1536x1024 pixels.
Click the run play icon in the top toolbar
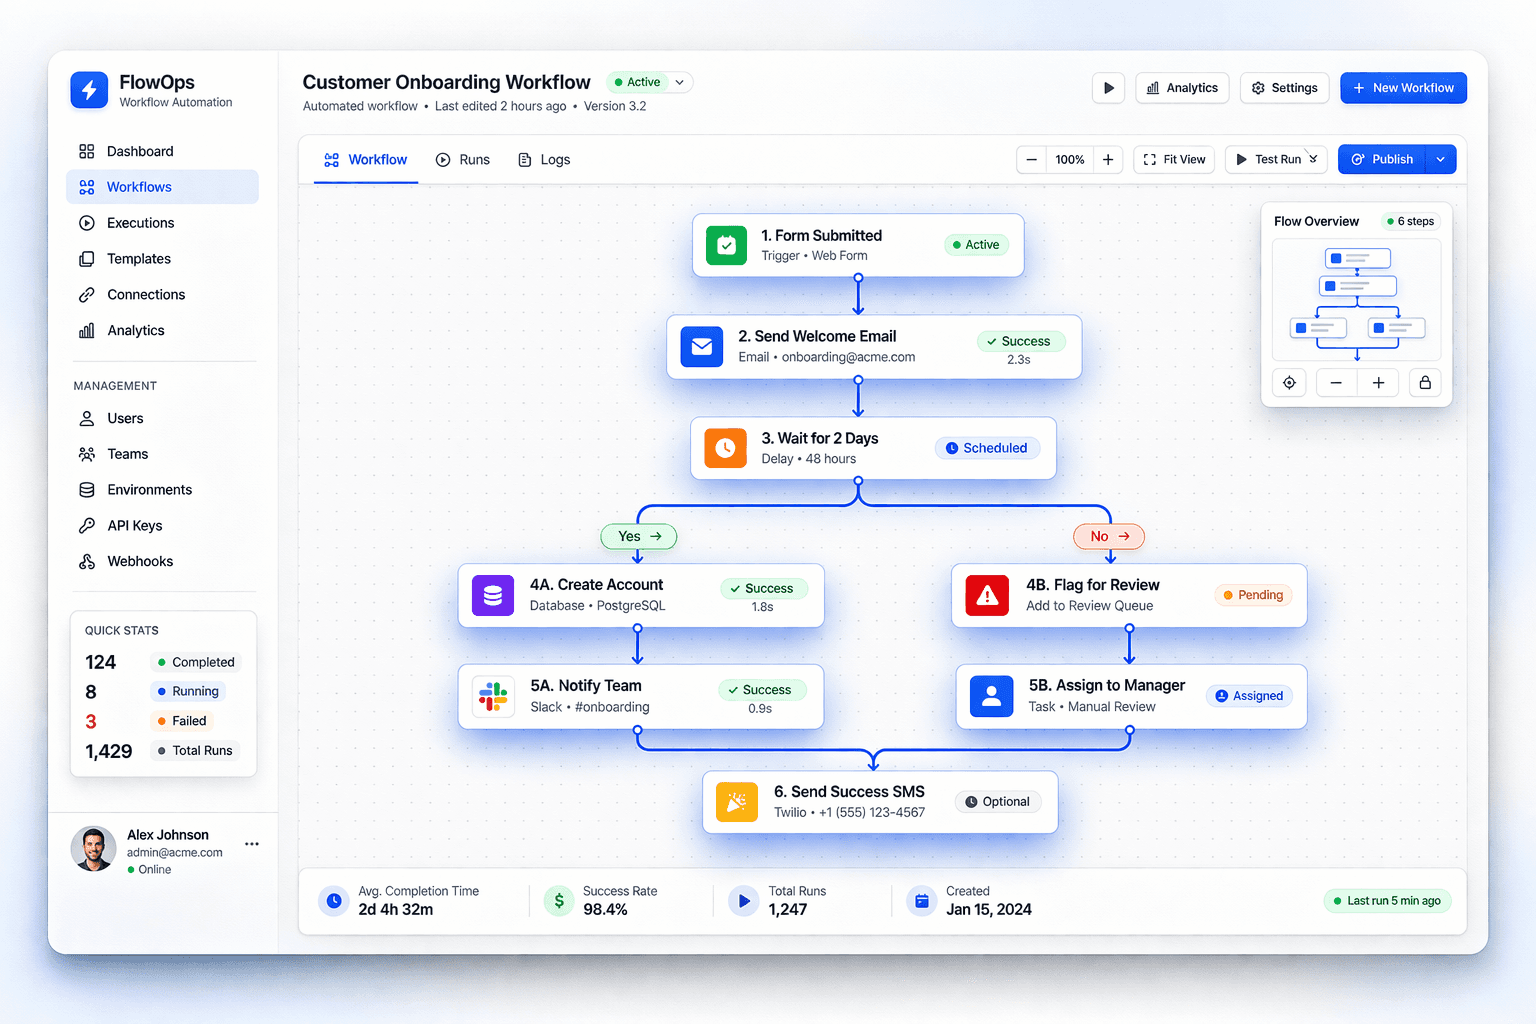click(x=1108, y=88)
